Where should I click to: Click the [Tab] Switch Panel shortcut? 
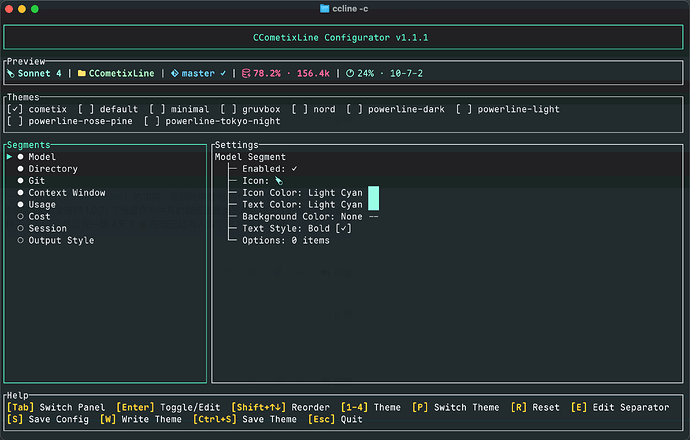56,407
